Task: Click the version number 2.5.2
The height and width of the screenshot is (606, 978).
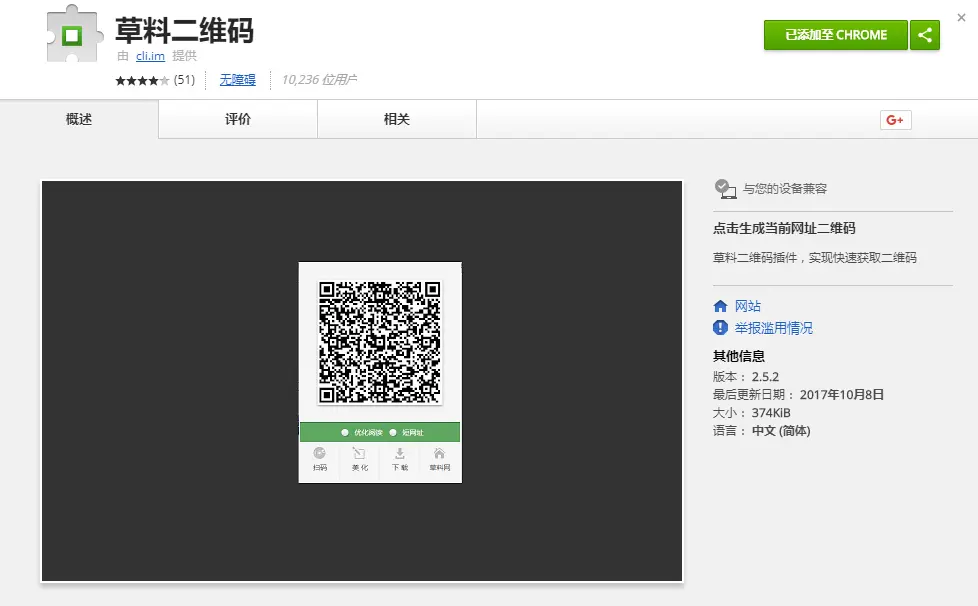Action: pos(765,377)
